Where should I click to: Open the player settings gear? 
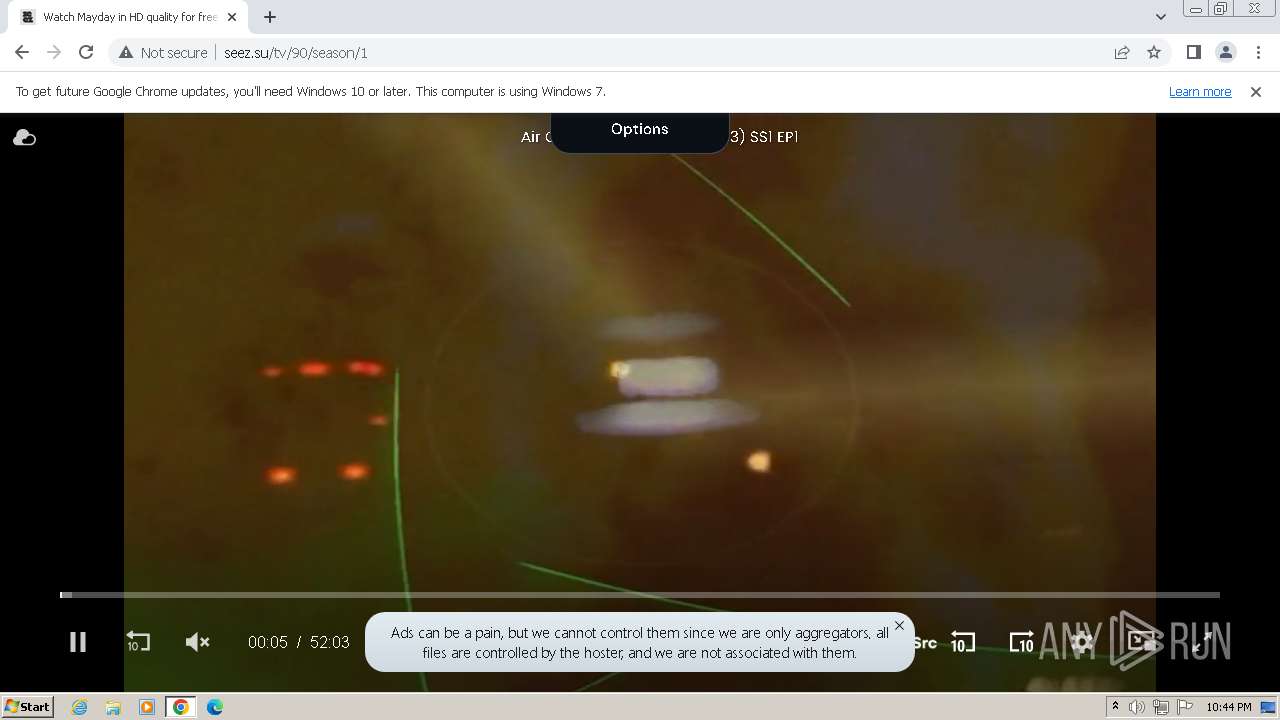click(x=1082, y=642)
